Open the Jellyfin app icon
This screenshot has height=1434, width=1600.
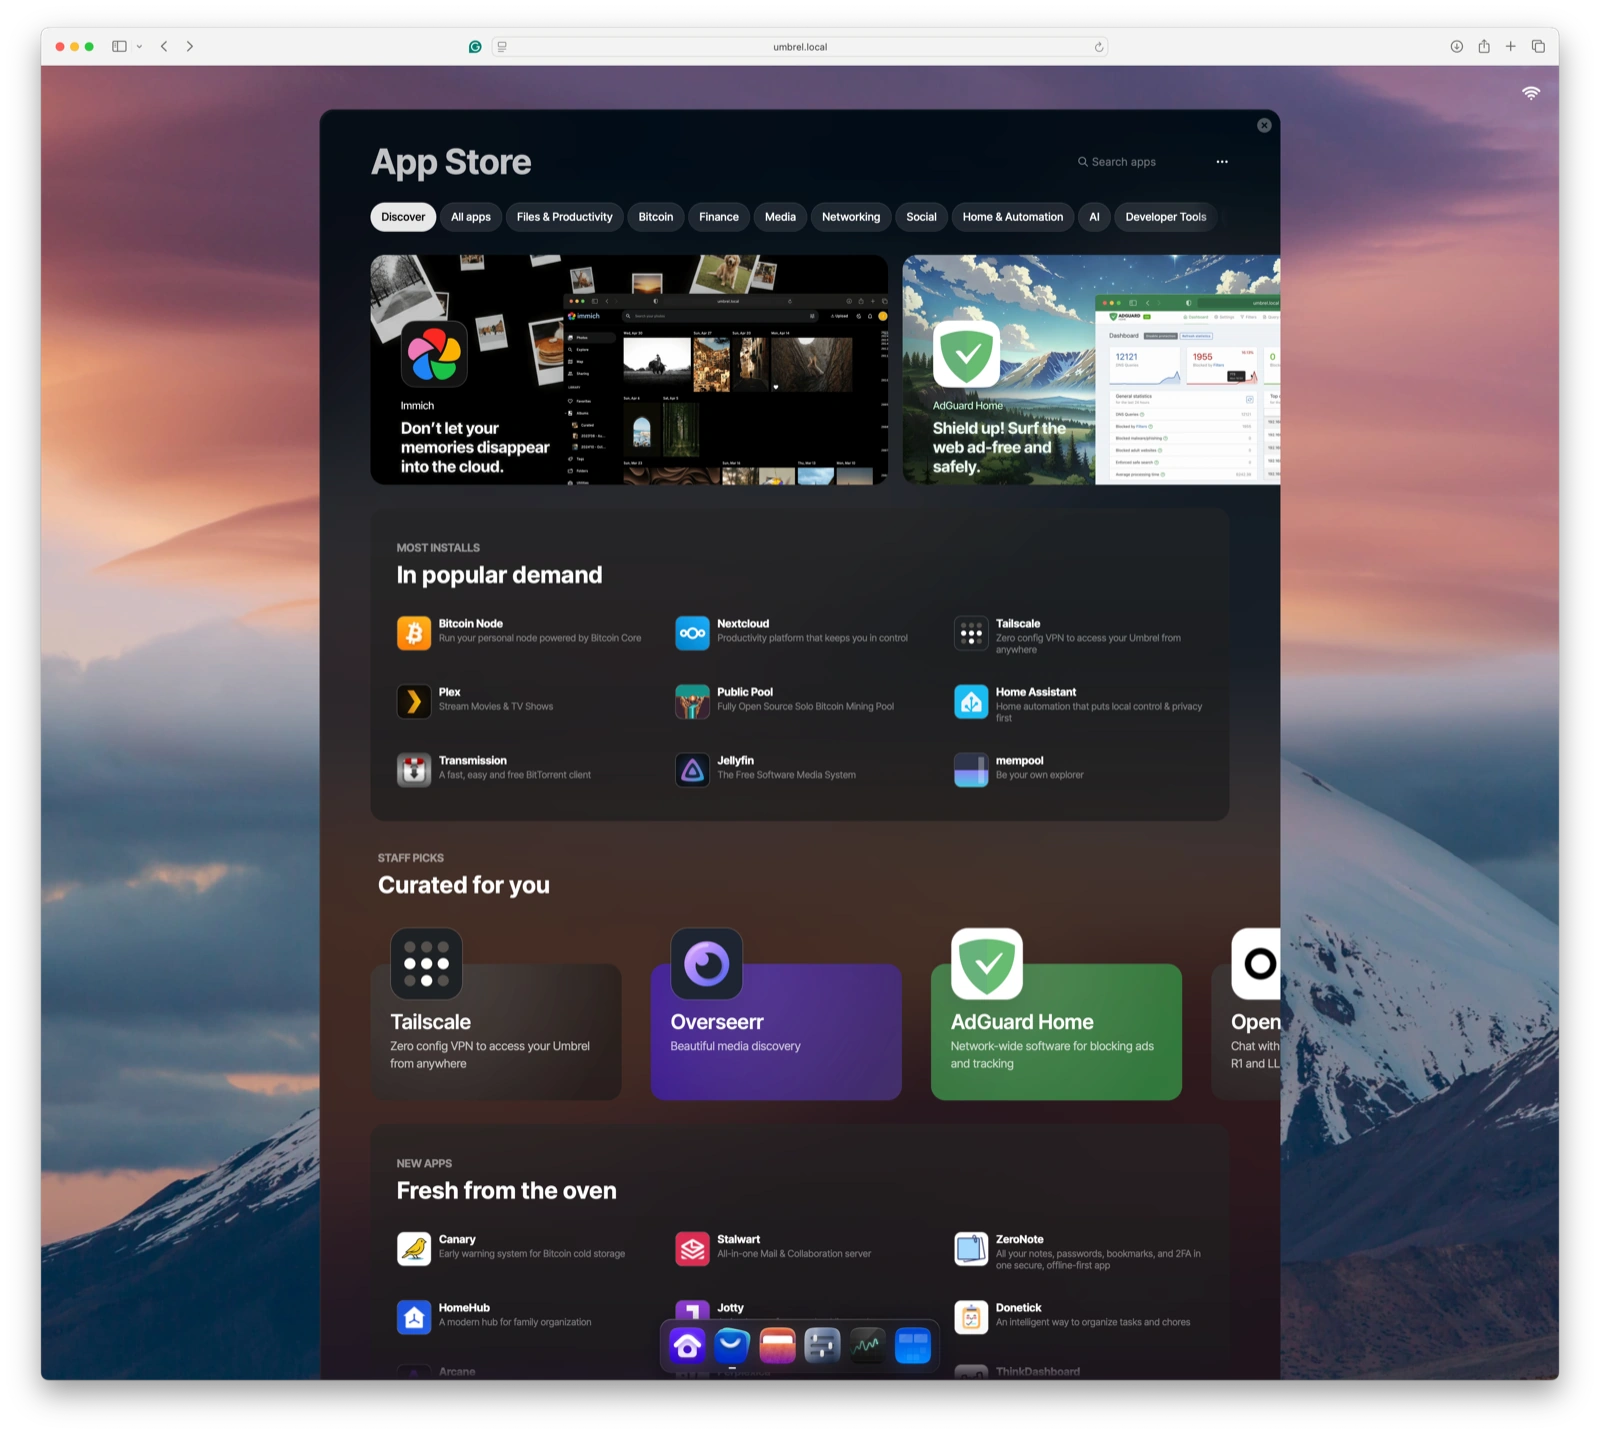click(x=692, y=770)
